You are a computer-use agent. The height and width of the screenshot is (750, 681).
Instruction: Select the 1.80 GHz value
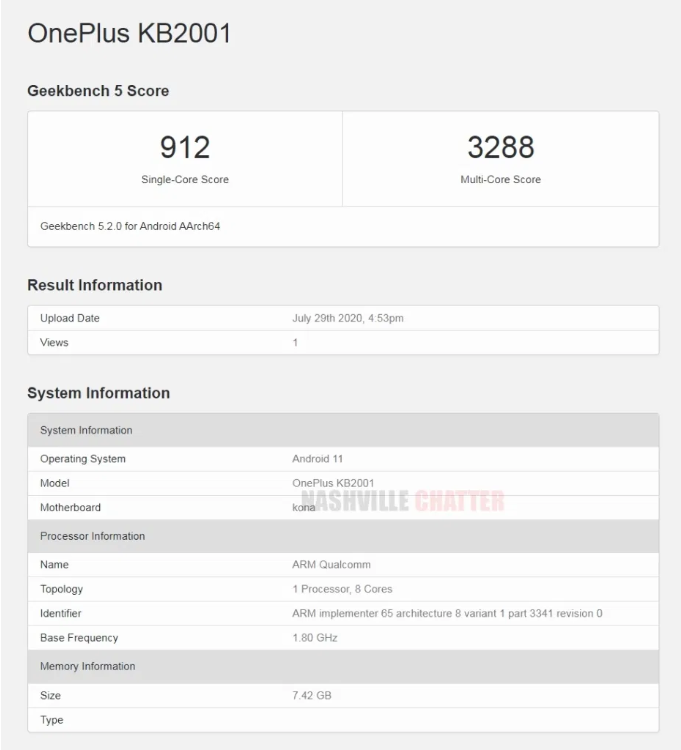click(x=315, y=638)
